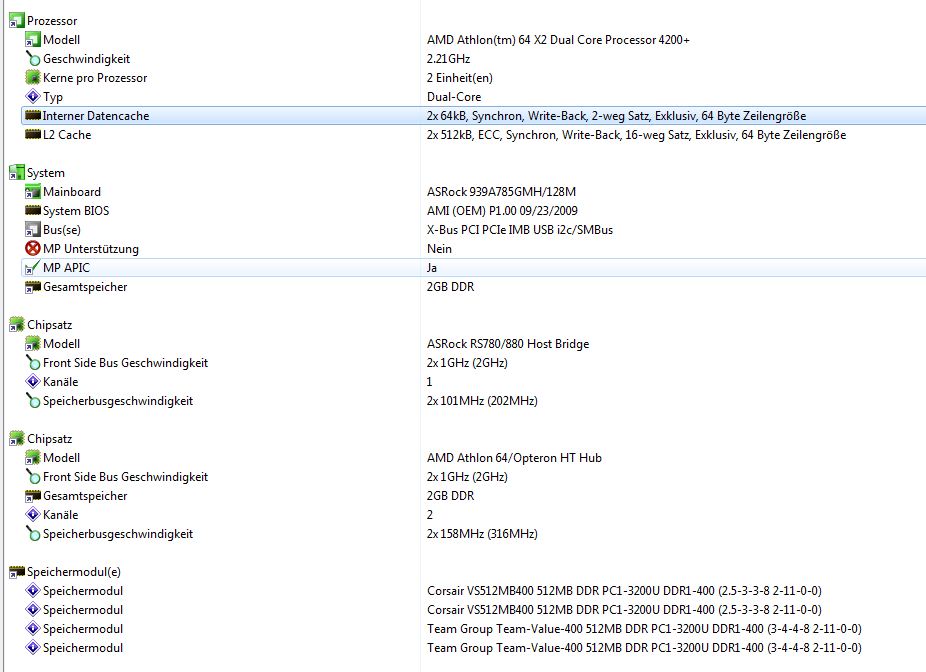Click the diamond icon beside Typ
This screenshot has height=672, width=926.
pos(33,97)
